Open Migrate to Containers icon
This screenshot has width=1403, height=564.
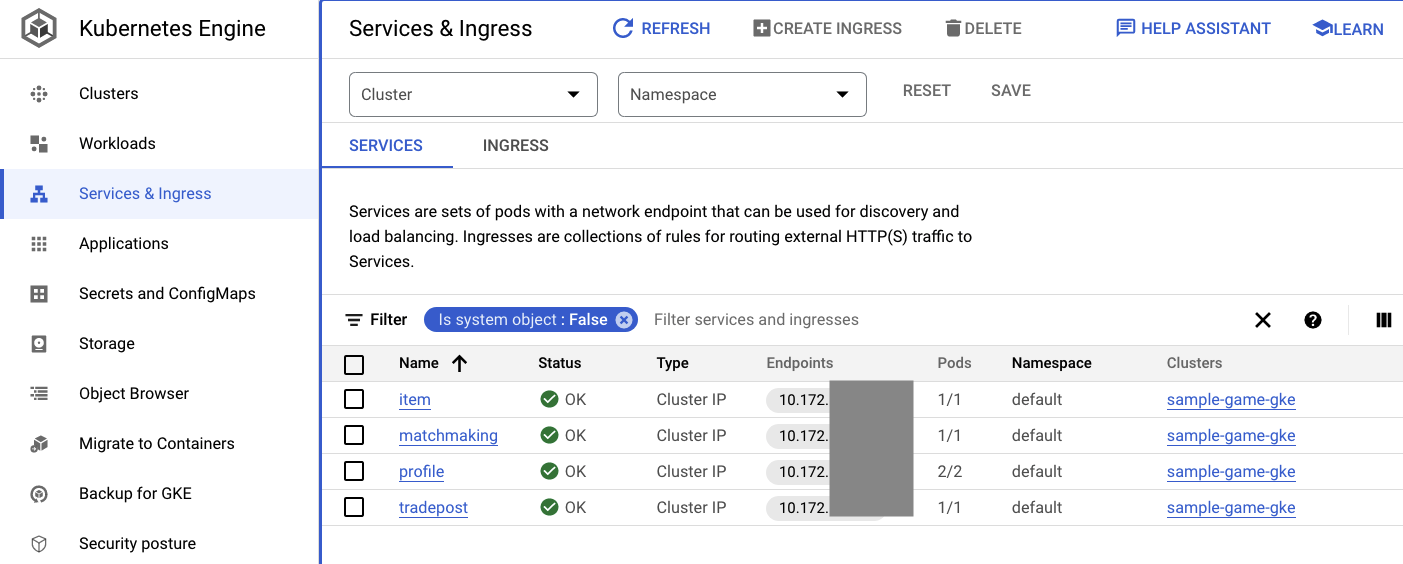39,444
